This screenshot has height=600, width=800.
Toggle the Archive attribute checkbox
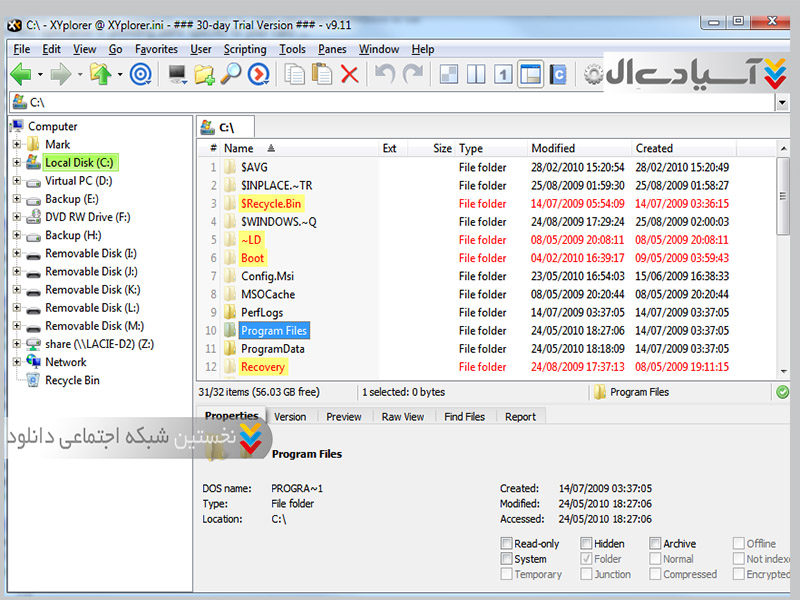coord(655,544)
